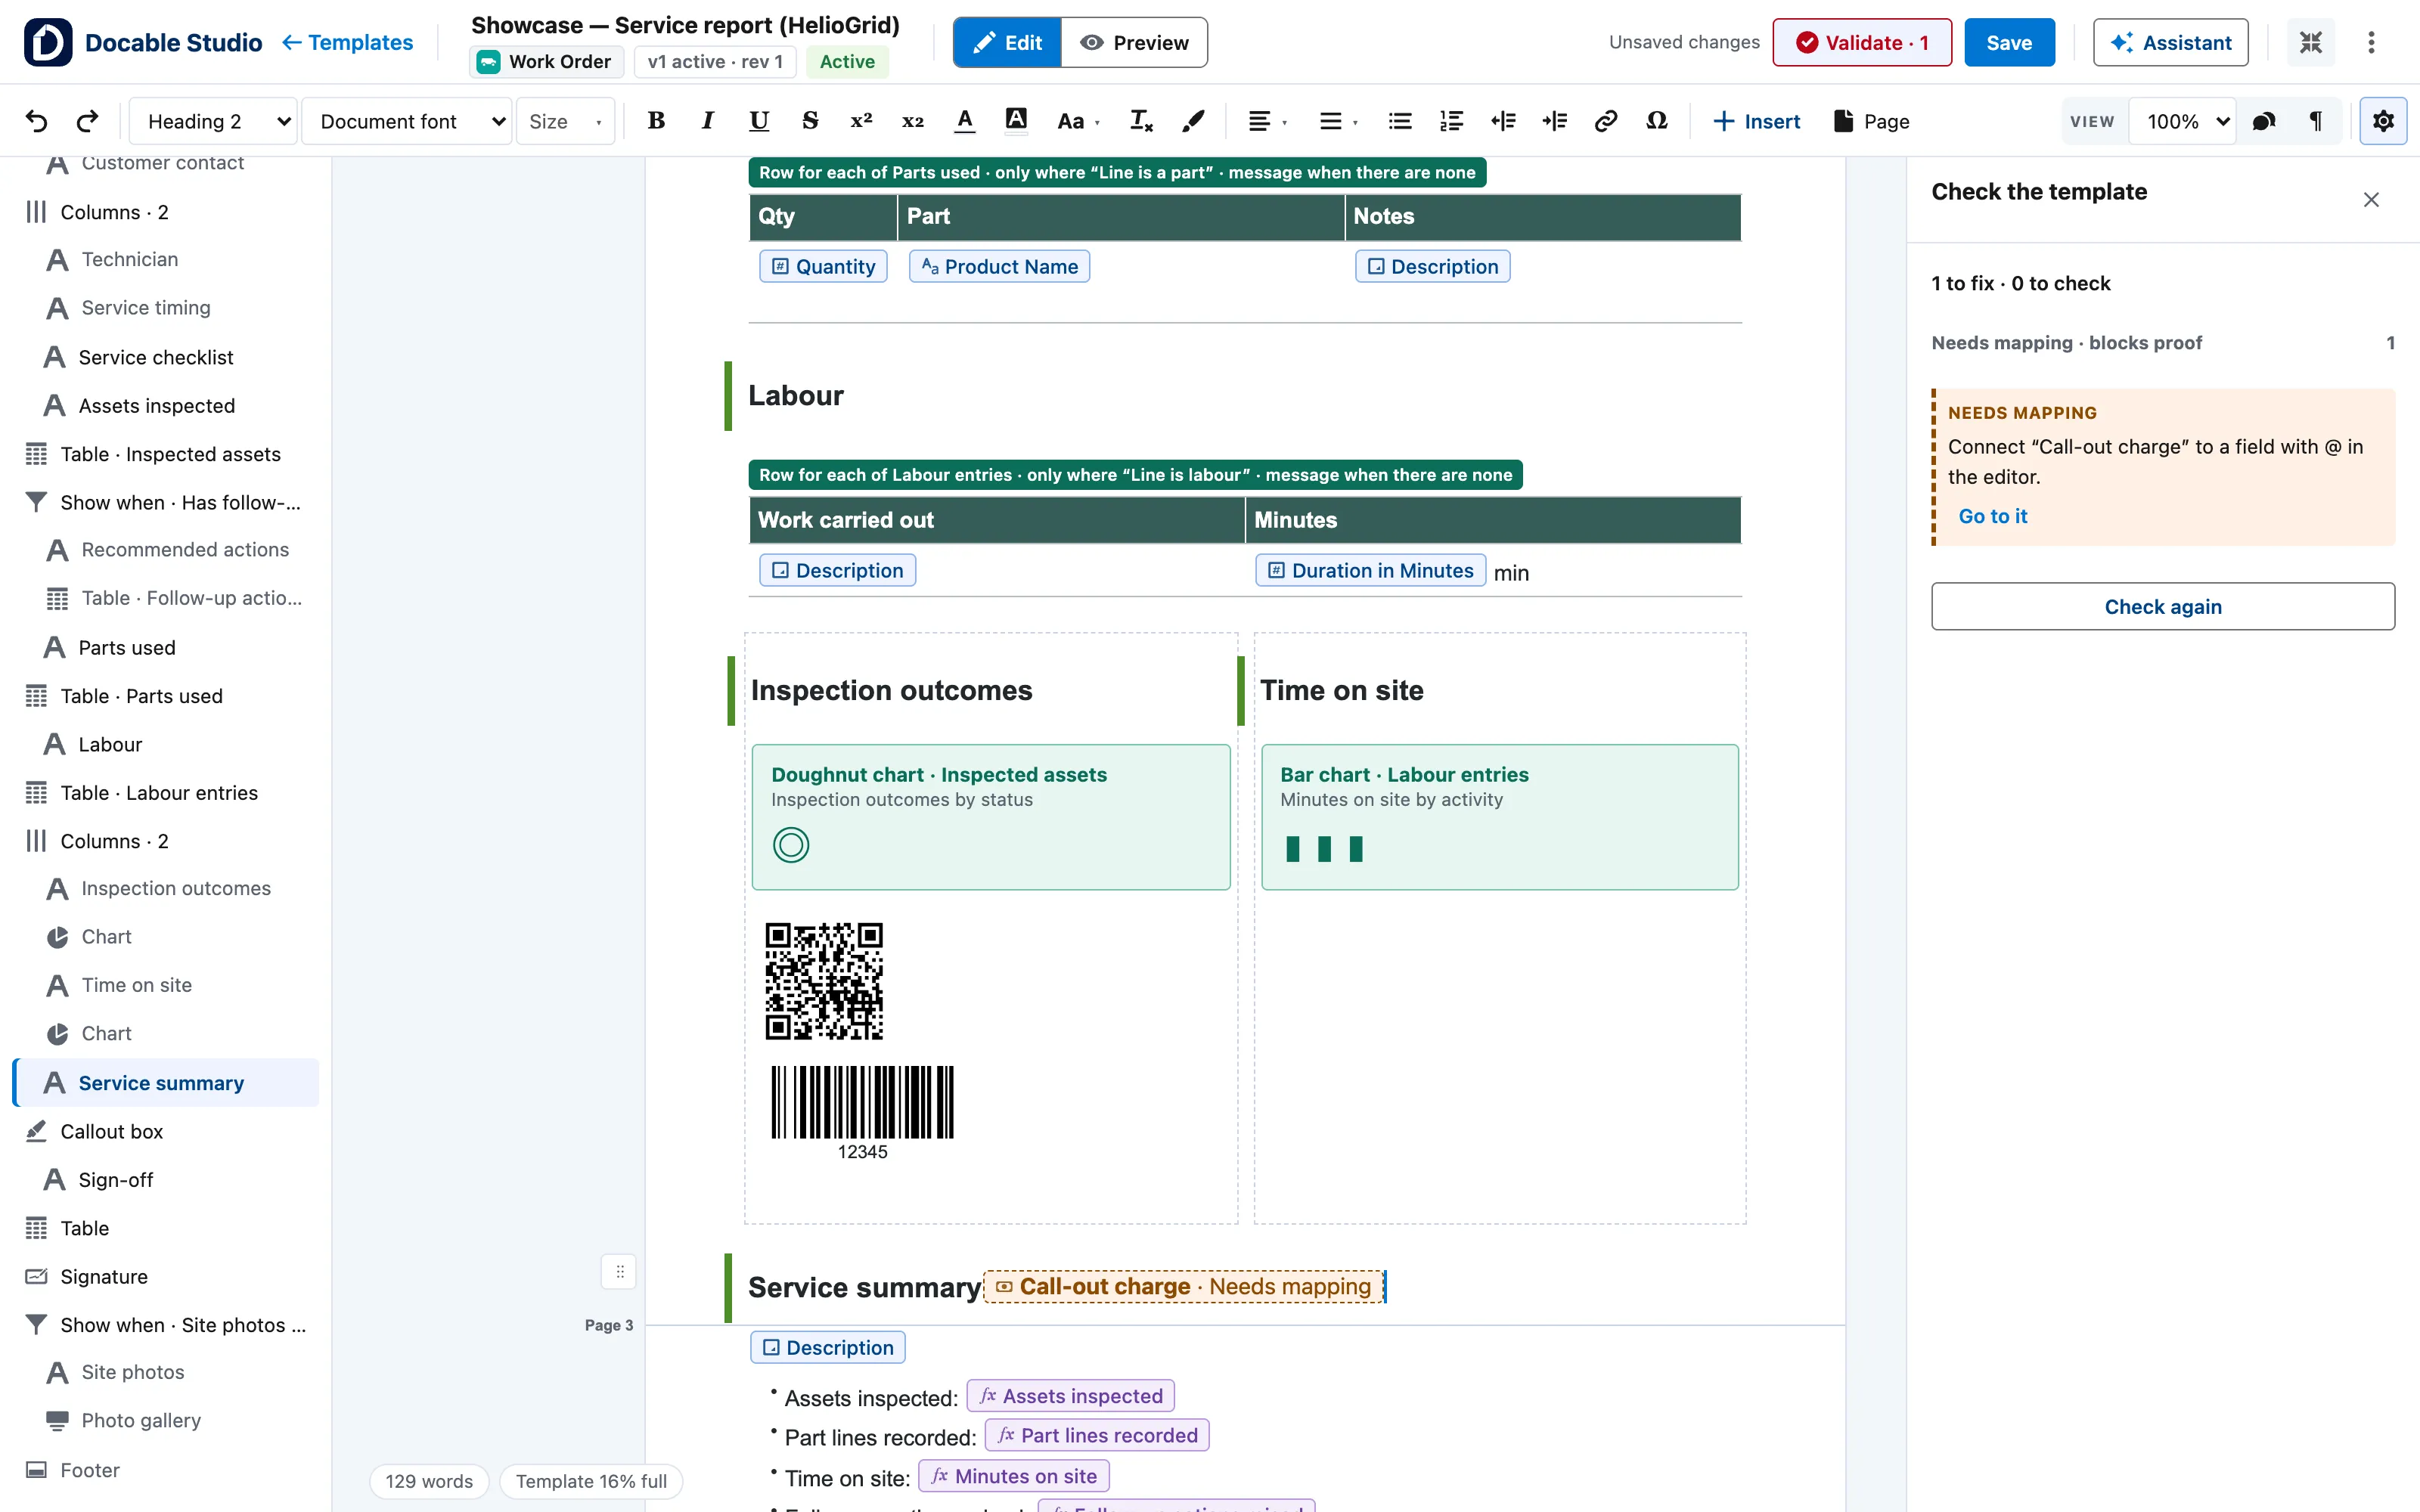Apply superscript formatting
Viewport: 2420px width, 1512px height.
[861, 121]
